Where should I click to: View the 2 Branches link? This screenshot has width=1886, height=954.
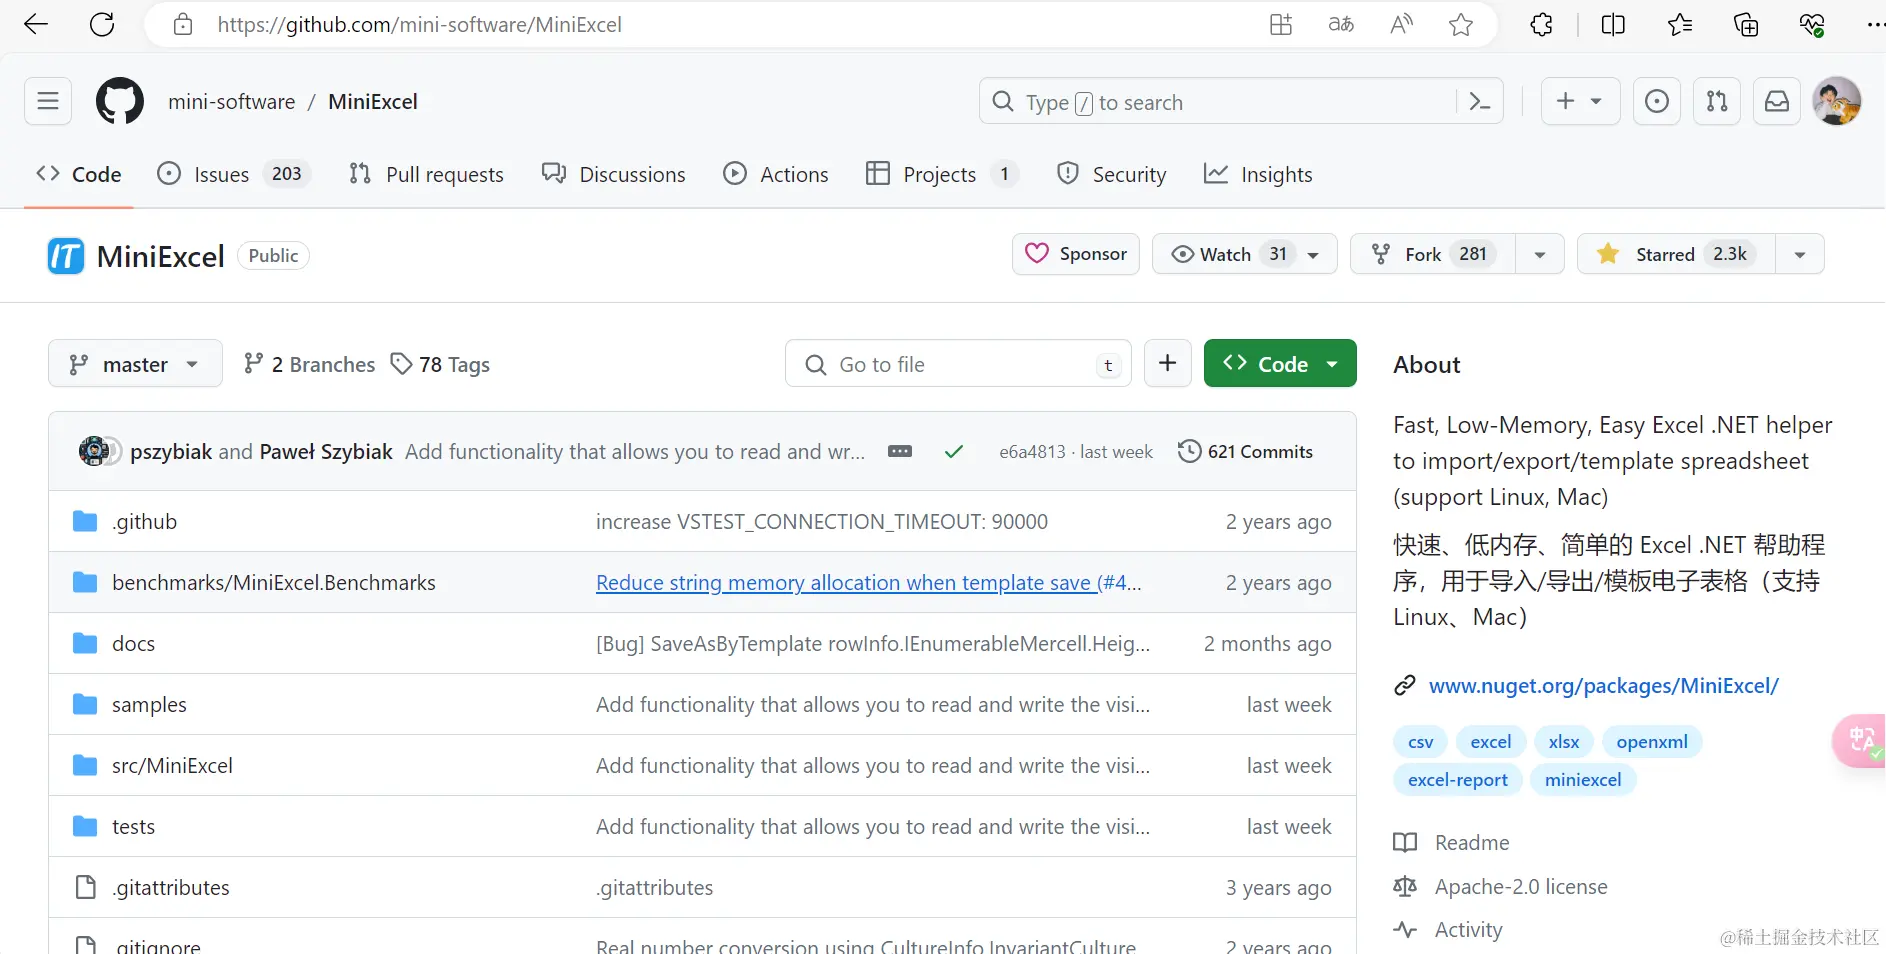coord(309,364)
